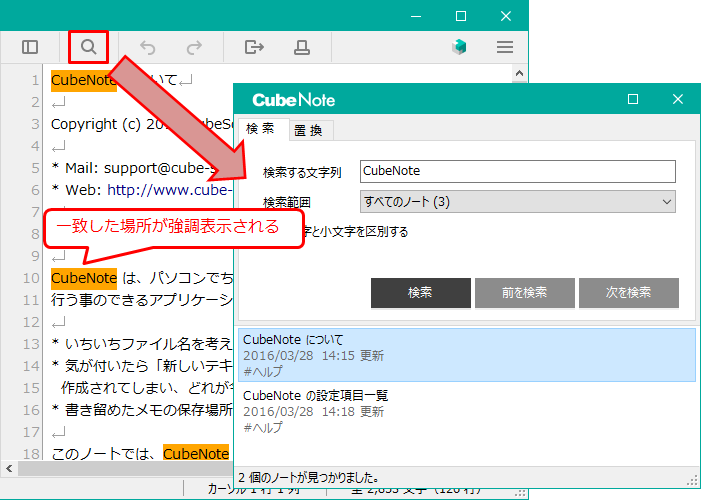This screenshot has height=500, width=701.
Task: Click line number 13 in the gutter
Action: tap(31, 344)
